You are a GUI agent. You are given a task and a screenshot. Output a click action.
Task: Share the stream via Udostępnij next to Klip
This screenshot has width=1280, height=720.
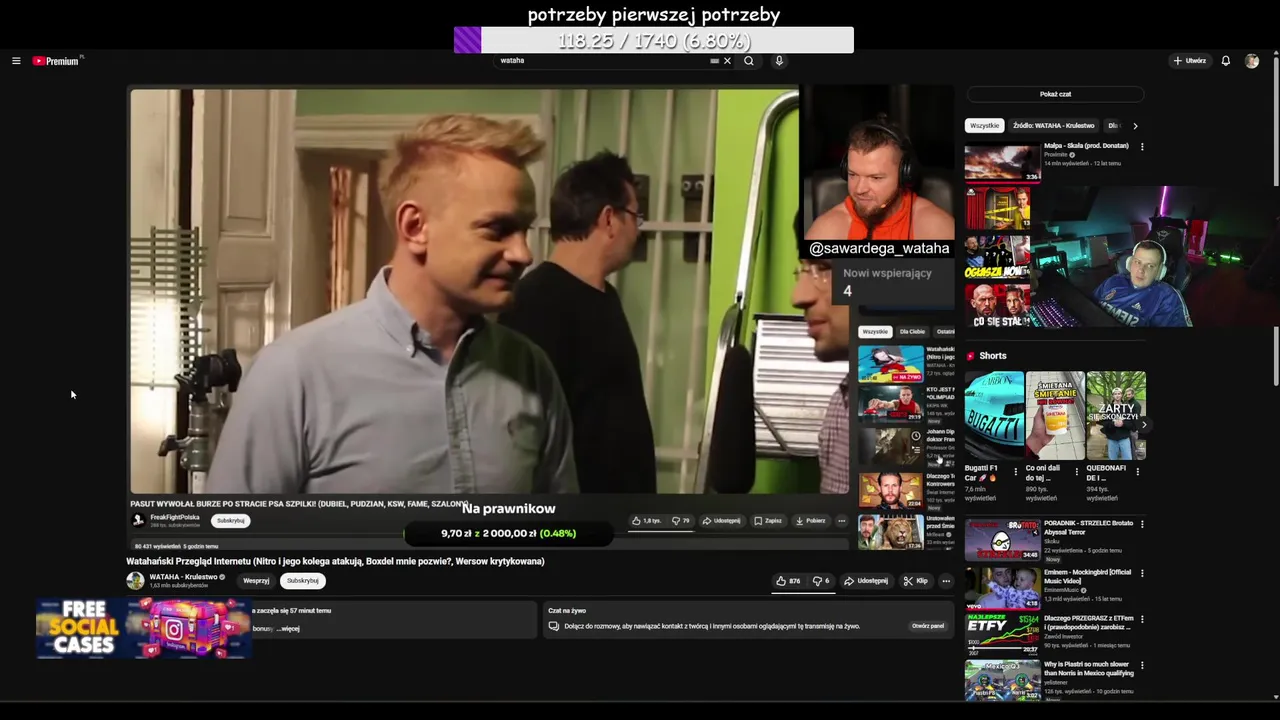[866, 581]
